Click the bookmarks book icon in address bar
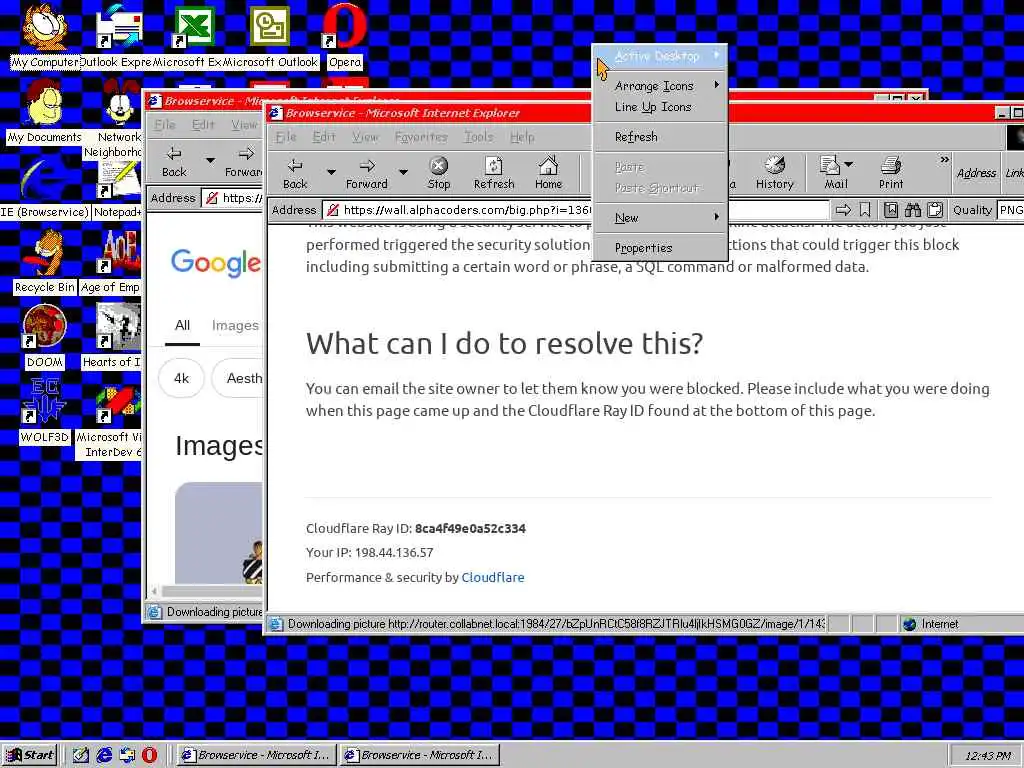The image size is (1024, 768). pyautogui.click(x=891, y=210)
